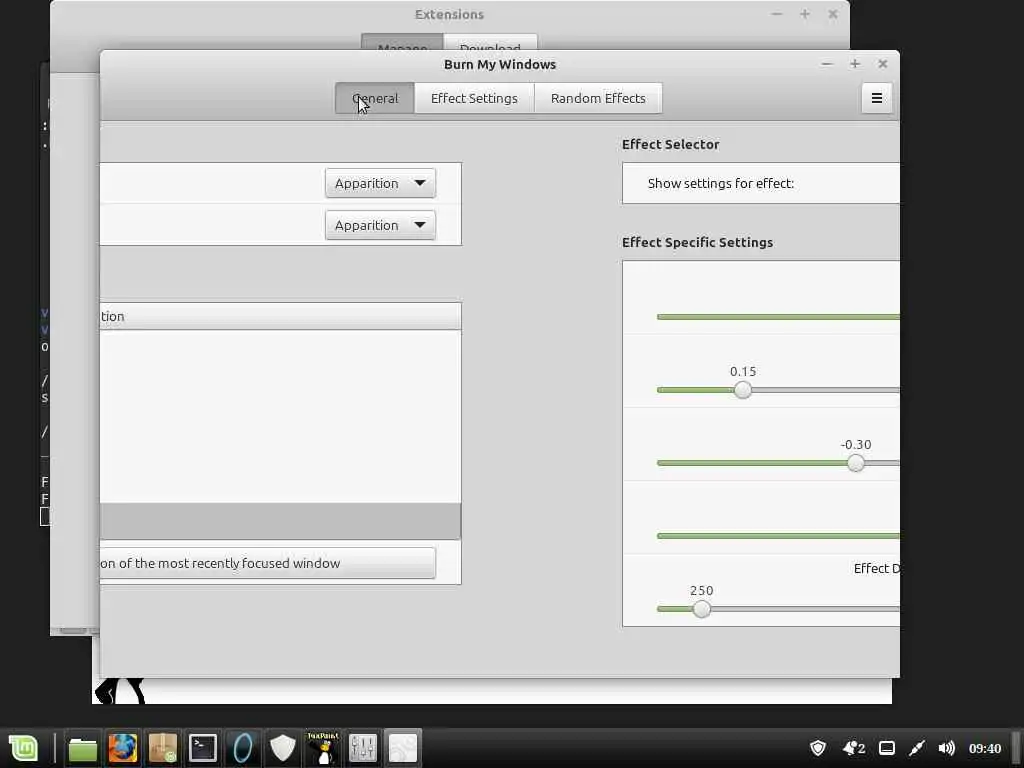This screenshot has height=768, width=1024.
Task: Maximize the Burn My Windows window
Action: tap(855, 64)
